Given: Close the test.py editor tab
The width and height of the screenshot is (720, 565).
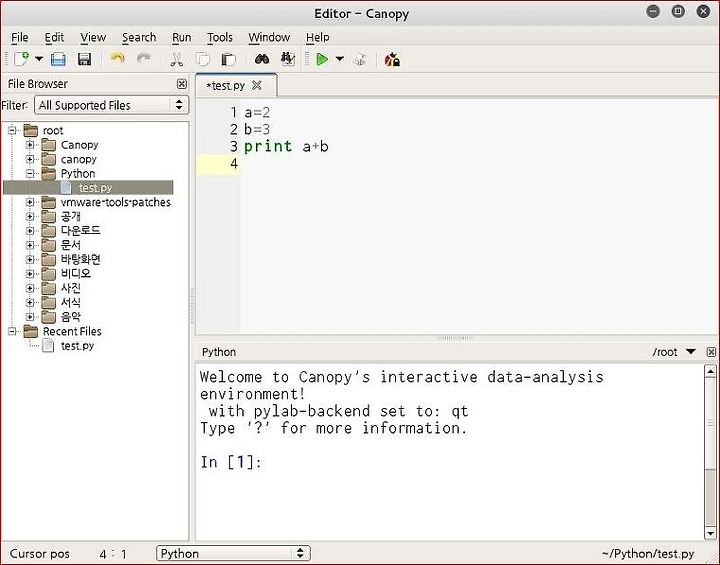Looking at the screenshot, I should coord(257,85).
